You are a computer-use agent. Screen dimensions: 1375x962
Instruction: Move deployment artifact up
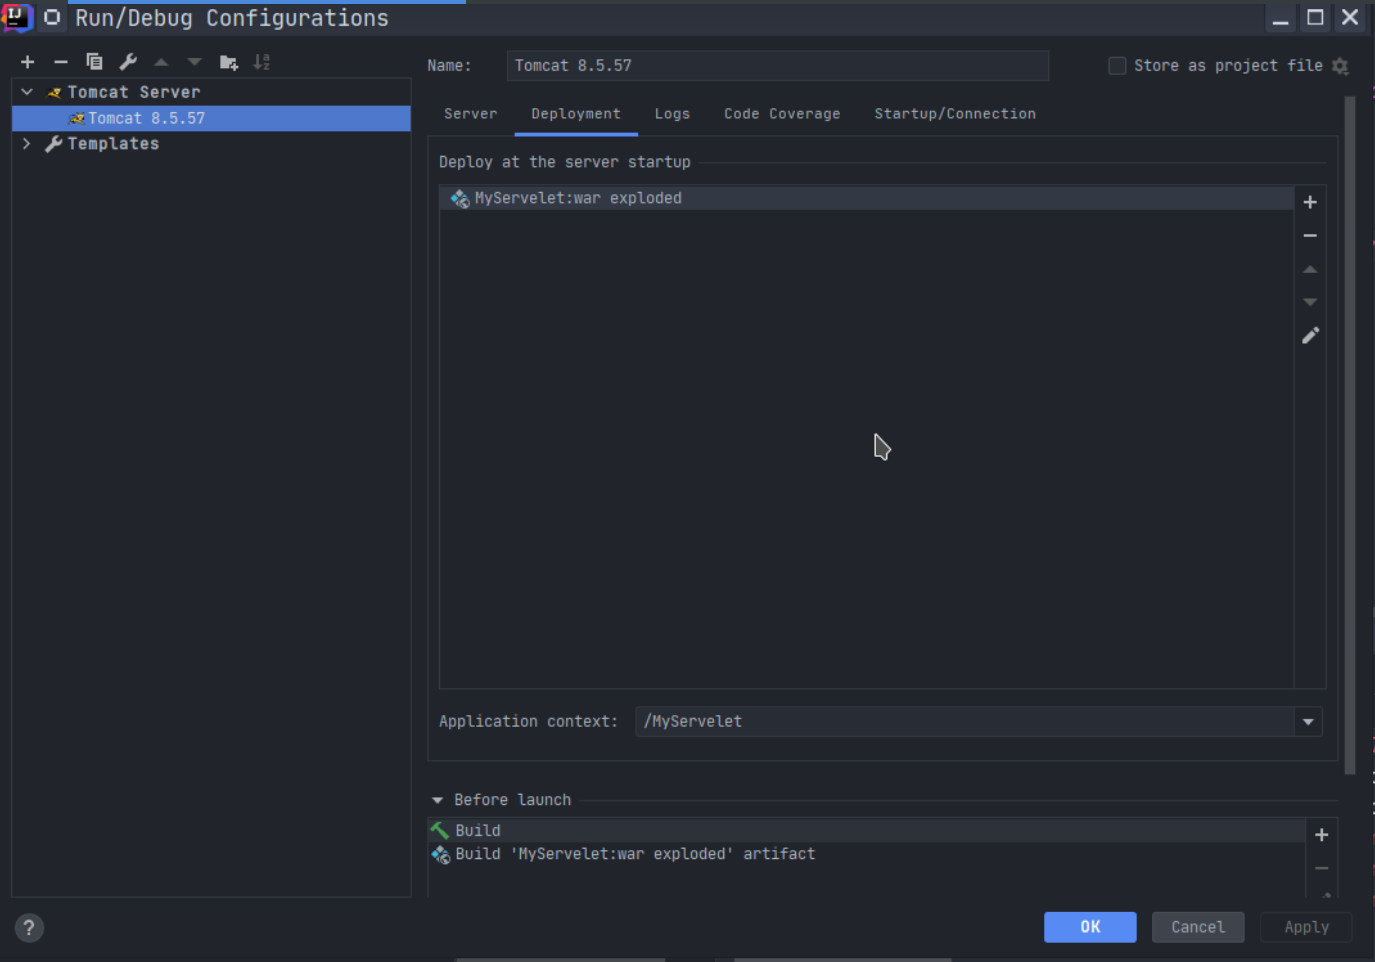[1310, 269]
